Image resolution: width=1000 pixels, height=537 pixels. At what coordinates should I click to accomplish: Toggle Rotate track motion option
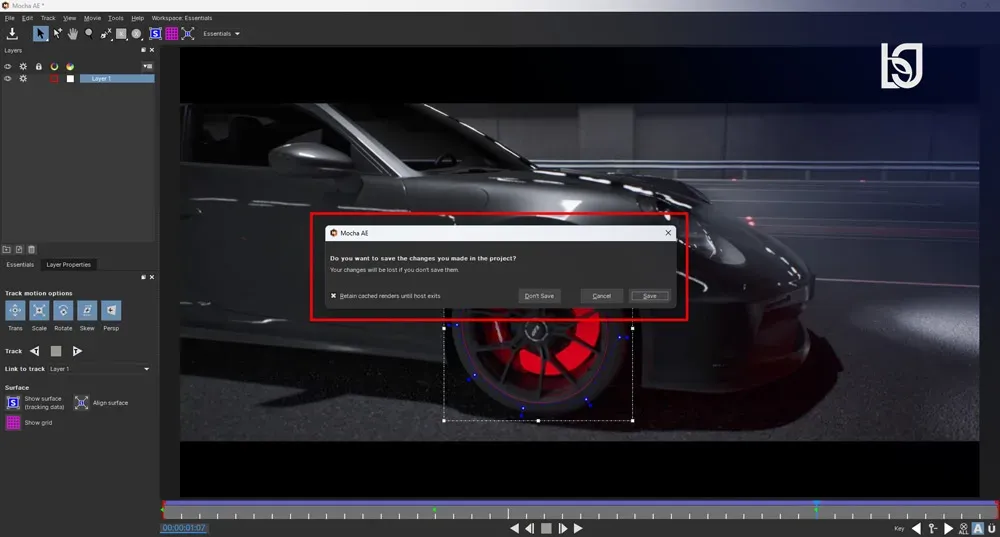coord(63,311)
